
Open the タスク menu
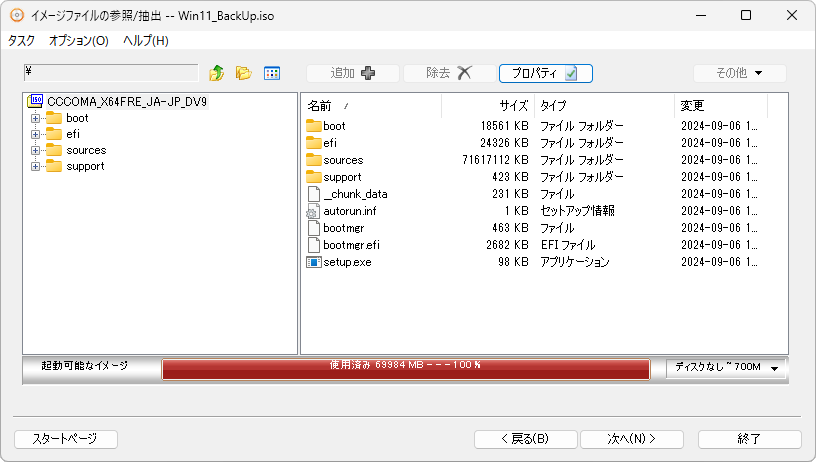[x=21, y=41]
